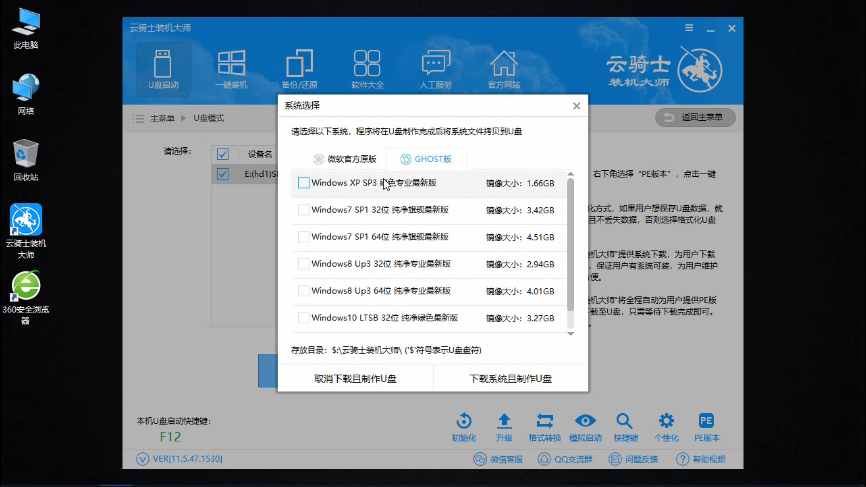
Task: Click the 镜像大小: 3.27GB text
Action: tap(520, 319)
